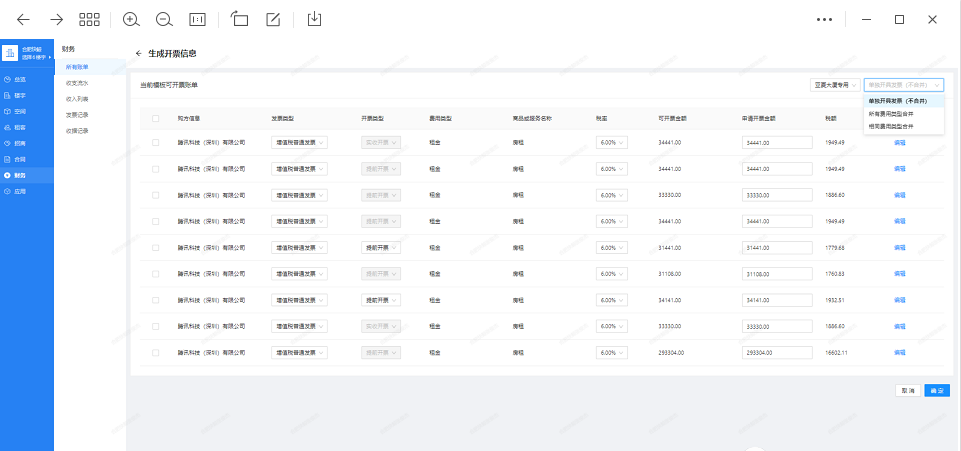Open the edit/annotate pencil icon
Screen dimensions: 961x451
pyautogui.click(x=273, y=19)
